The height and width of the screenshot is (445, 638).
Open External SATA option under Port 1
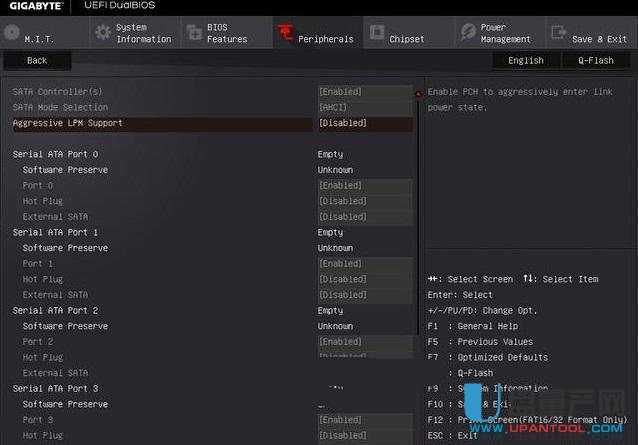(364, 295)
